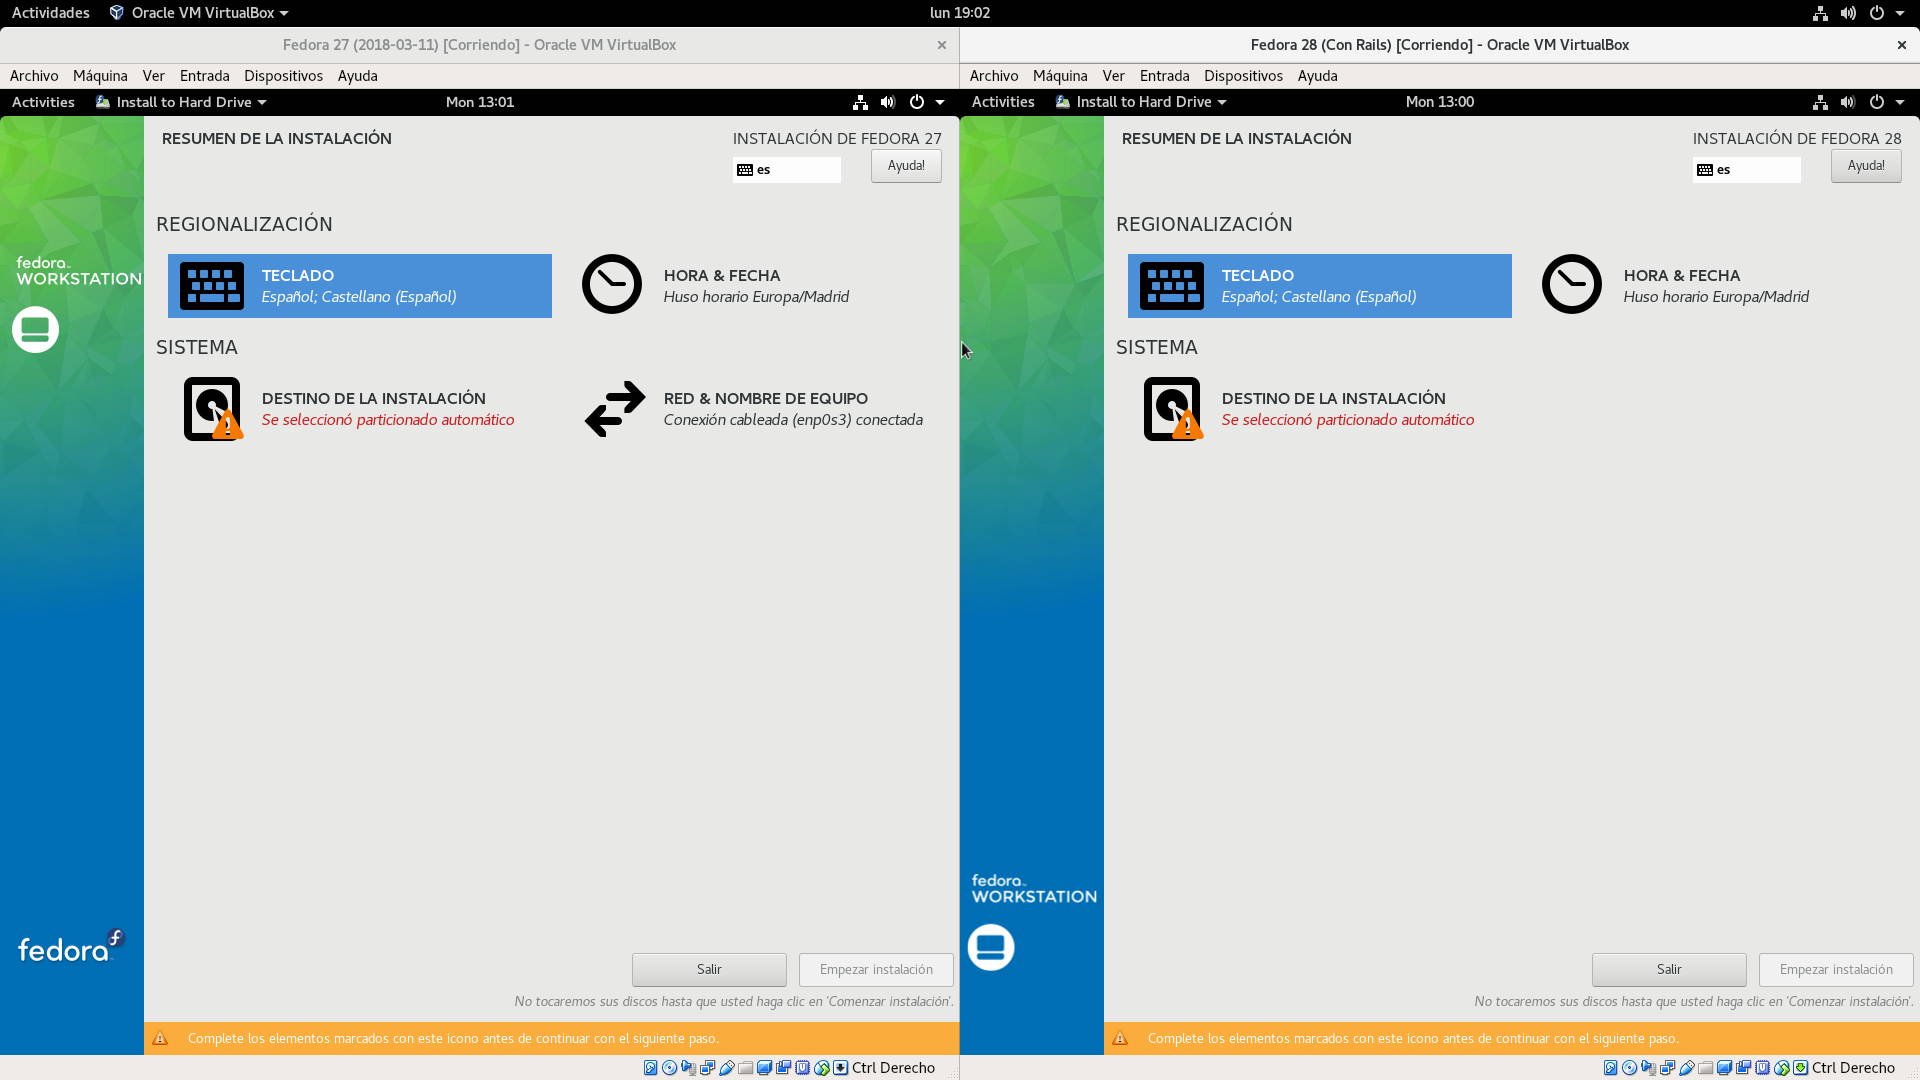Open network arrows icon in Fedora 27
Image resolution: width=1920 pixels, height=1080 pixels.
[615, 409]
